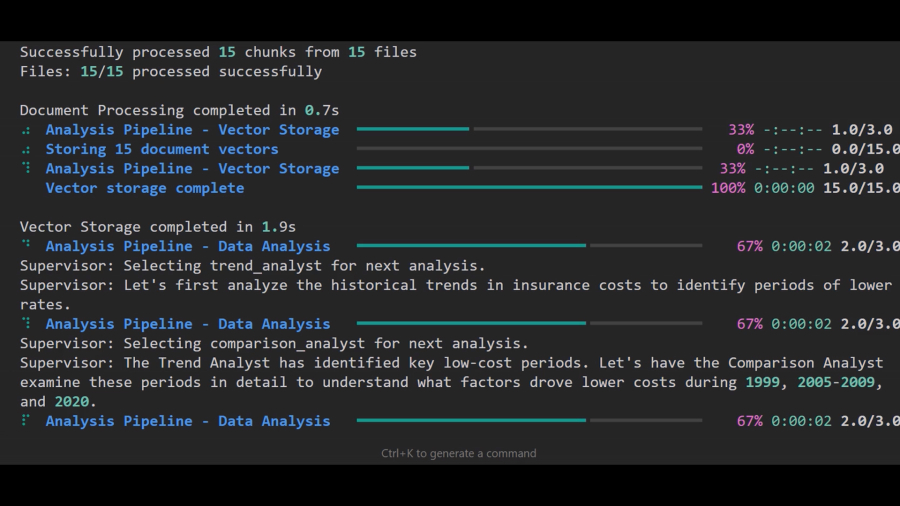Select the Storing 15 document vectors label
Image resolution: width=900 pixels, height=506 pixels.
pyautogui.click(x=162, y=149)
